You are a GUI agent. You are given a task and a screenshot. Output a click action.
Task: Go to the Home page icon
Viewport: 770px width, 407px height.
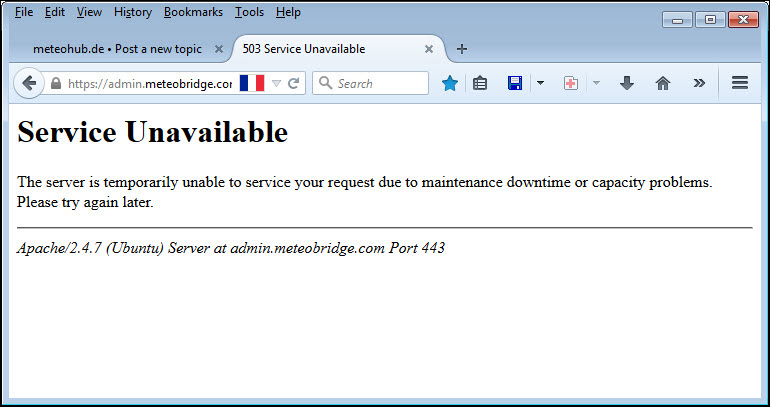(x=662, y=83)
